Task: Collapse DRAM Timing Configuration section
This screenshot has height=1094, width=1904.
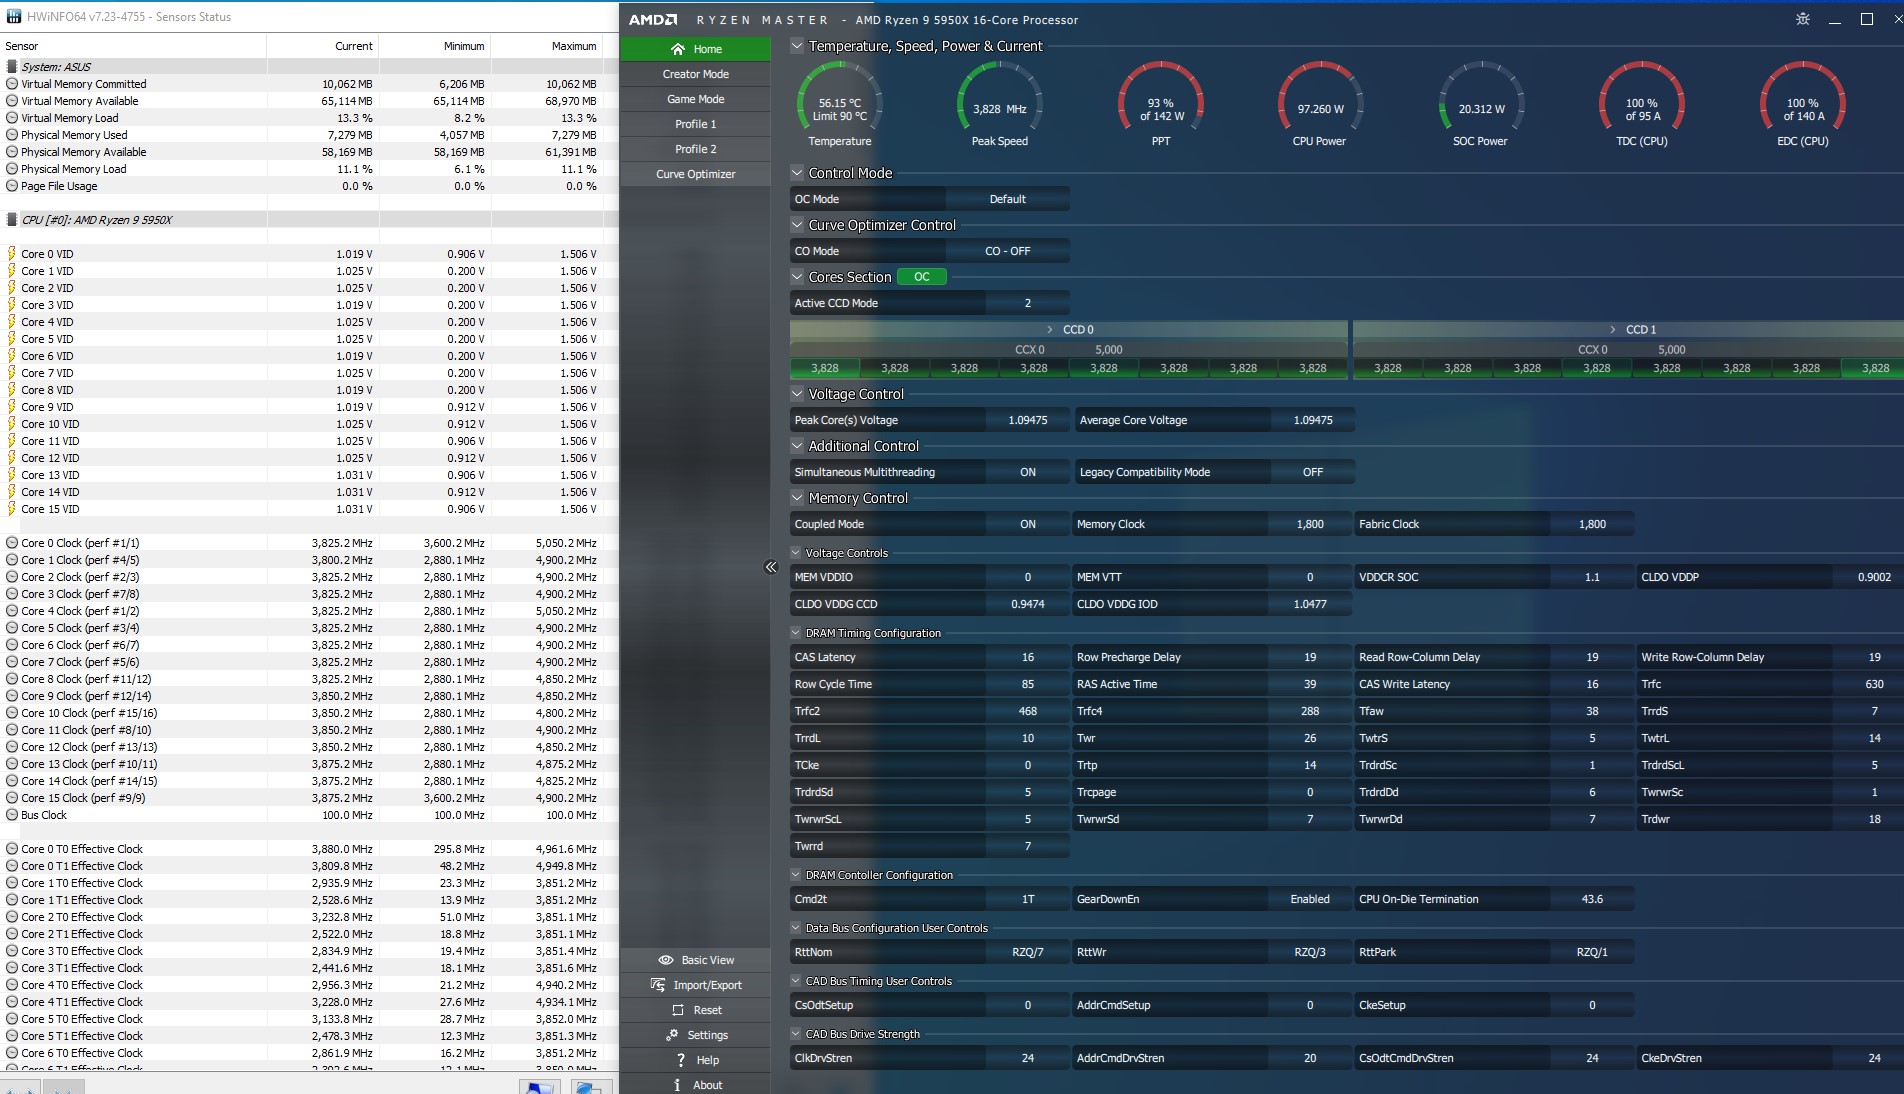Action: pos(796,633)
